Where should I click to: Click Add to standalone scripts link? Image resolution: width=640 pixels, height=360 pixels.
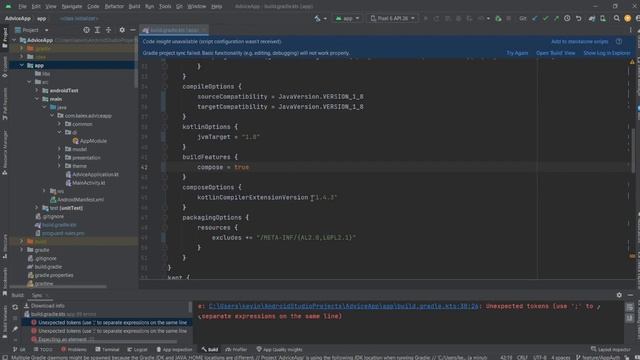tap(580, 42)
